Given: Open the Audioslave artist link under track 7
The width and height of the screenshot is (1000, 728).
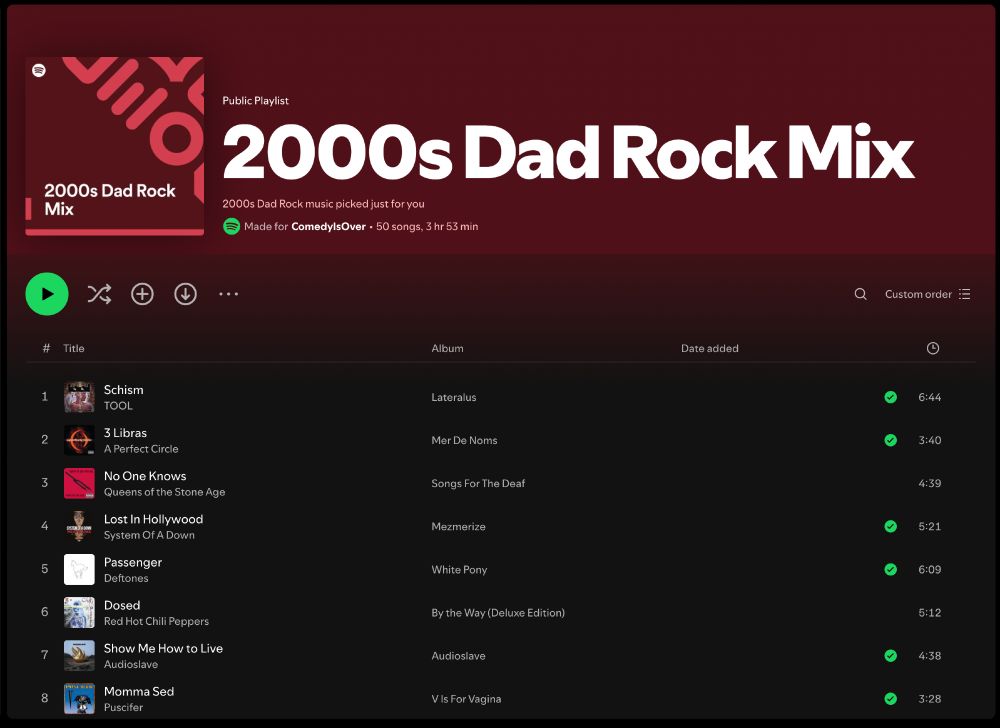Looking at the screenshot, I should point(131,664).
